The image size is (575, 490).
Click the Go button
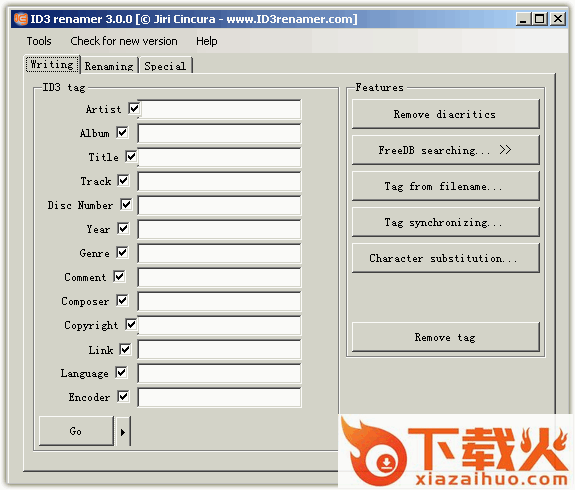pos(76,431)
